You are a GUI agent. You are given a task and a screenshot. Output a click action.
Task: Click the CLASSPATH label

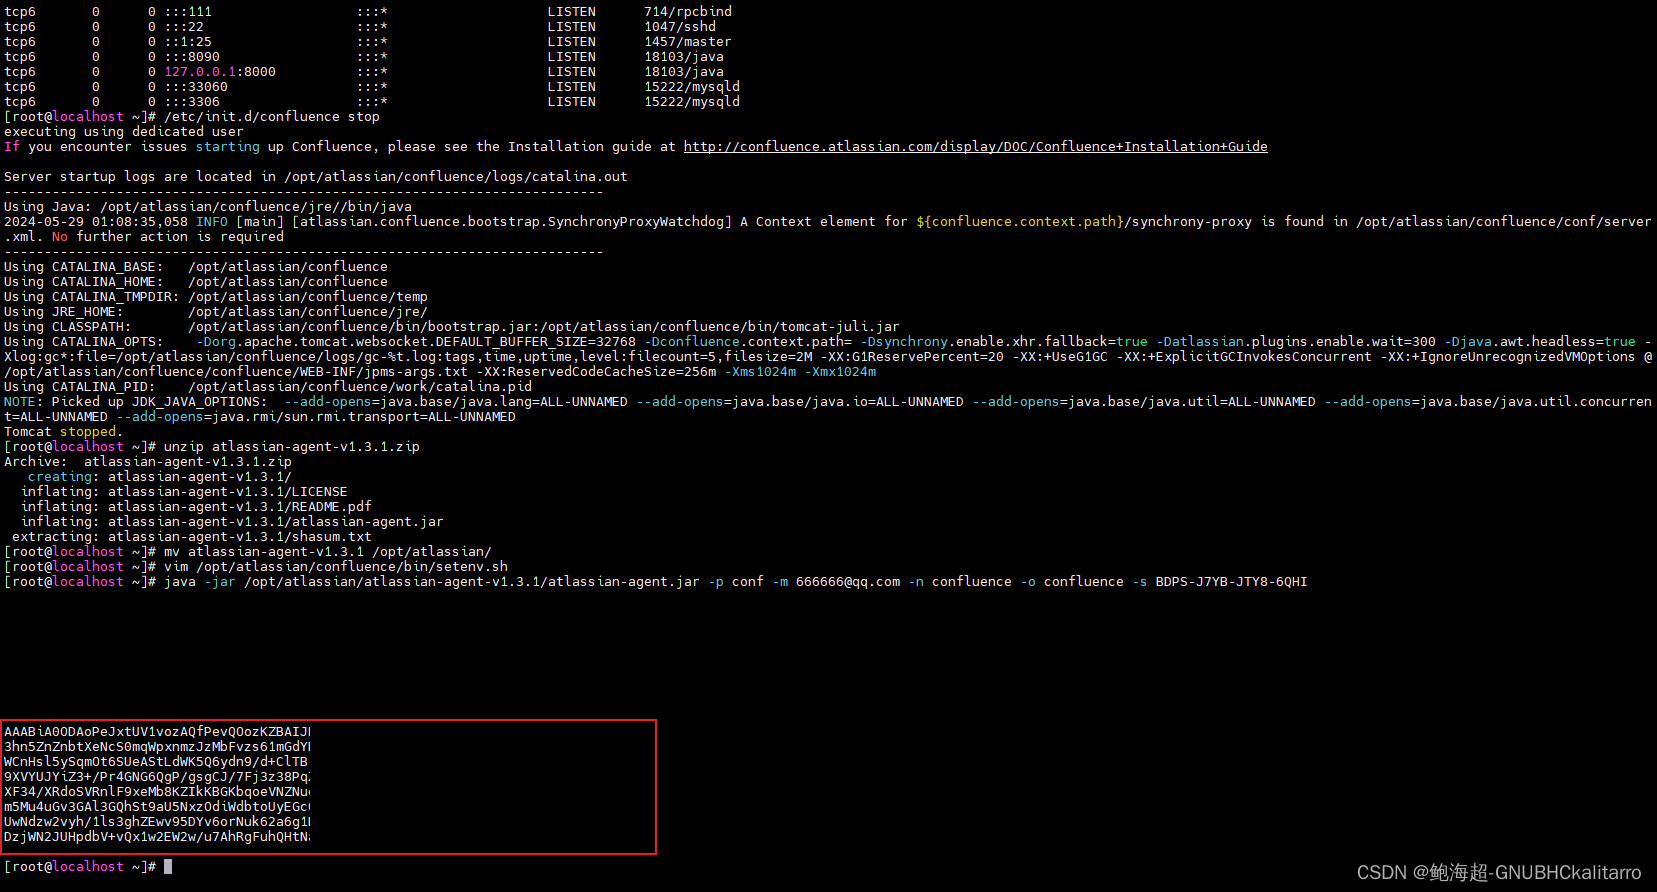pyautogui.click(x=88, y=327)
